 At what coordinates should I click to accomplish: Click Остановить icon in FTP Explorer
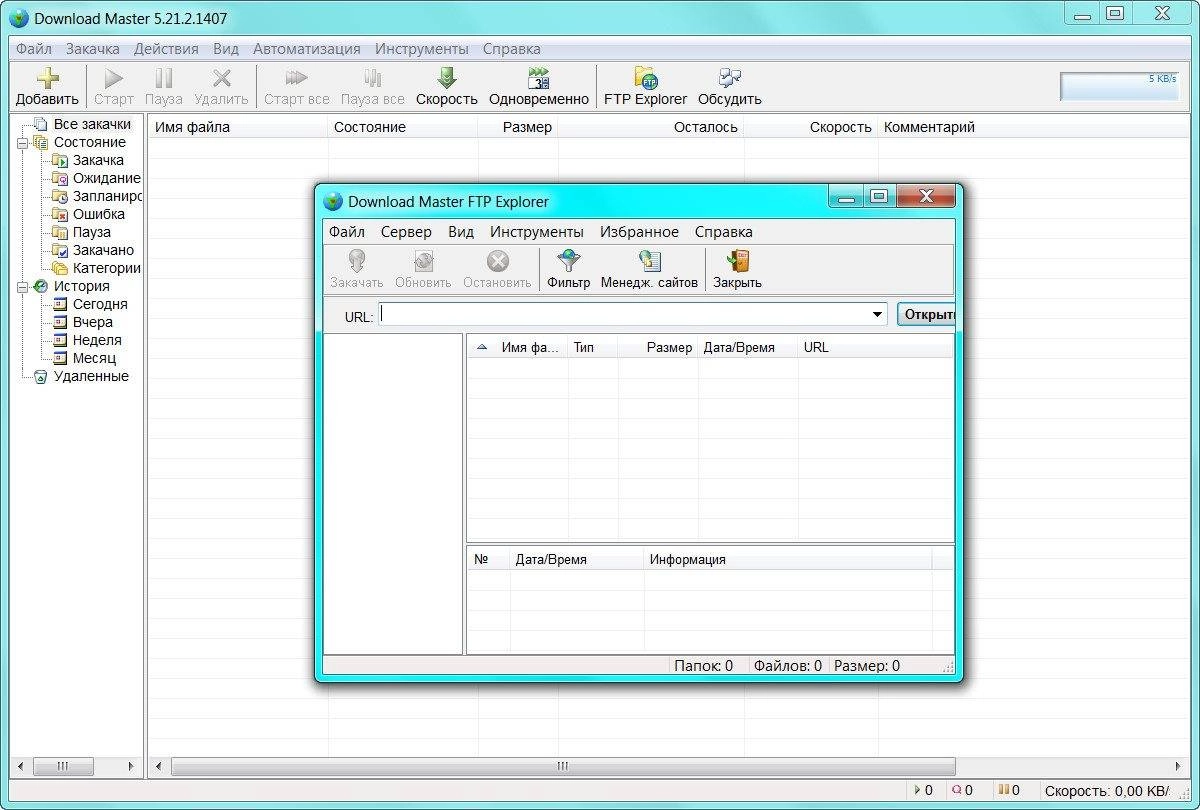pyautogui.click(x=497, y=261)
